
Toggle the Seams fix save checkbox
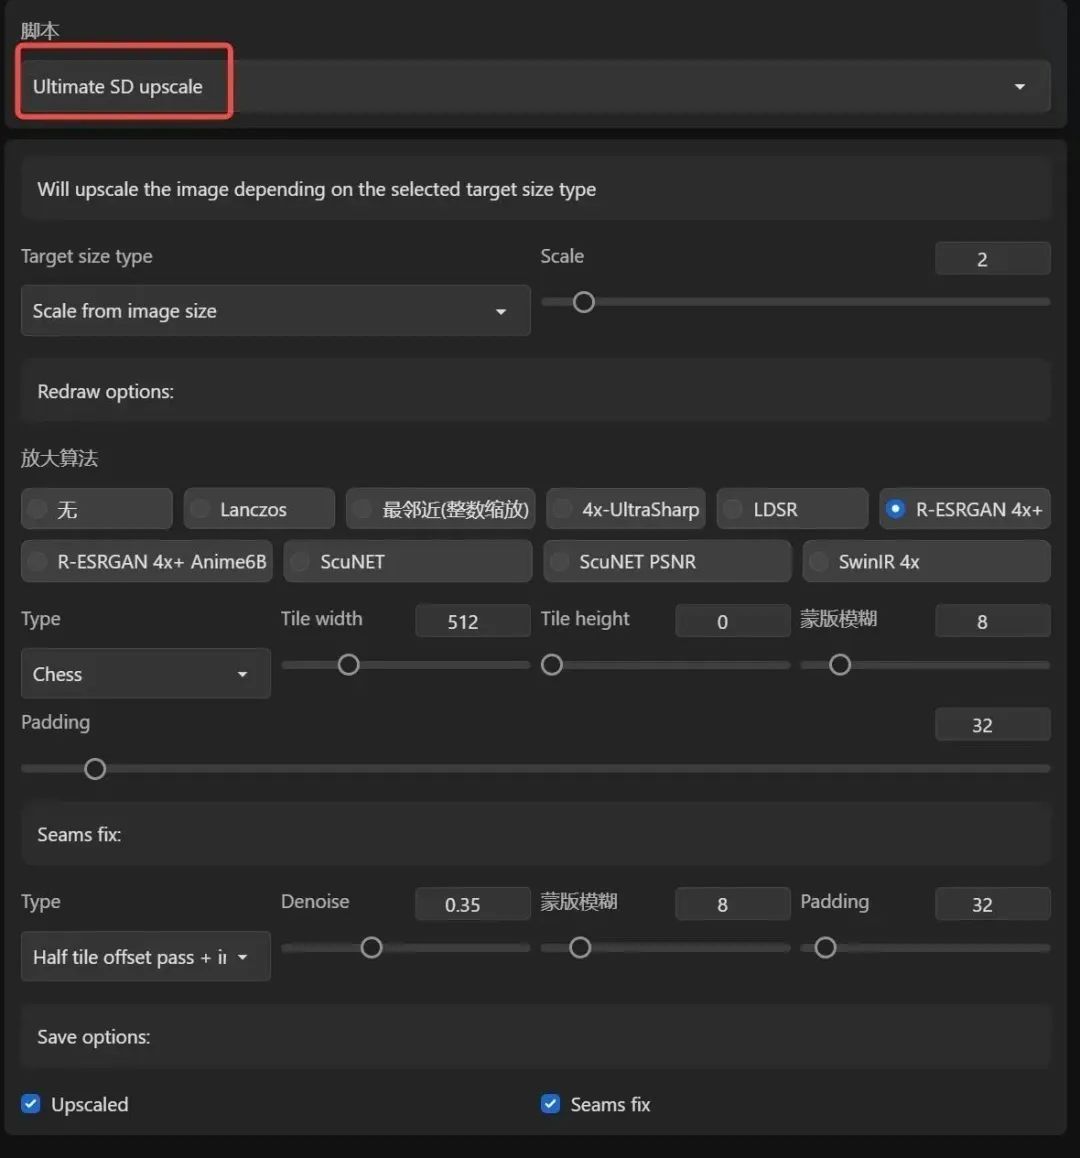coord(550,1103)
